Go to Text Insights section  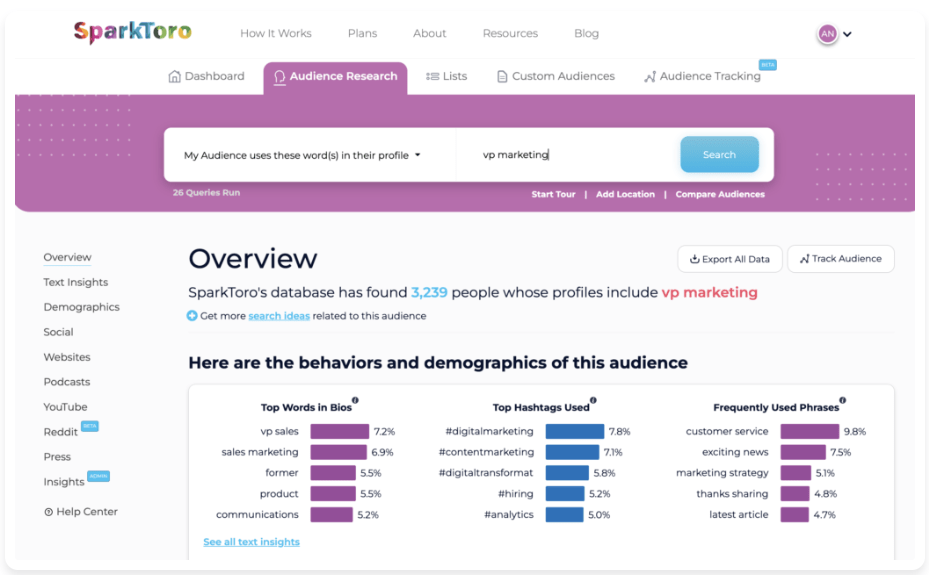(76, 282)
